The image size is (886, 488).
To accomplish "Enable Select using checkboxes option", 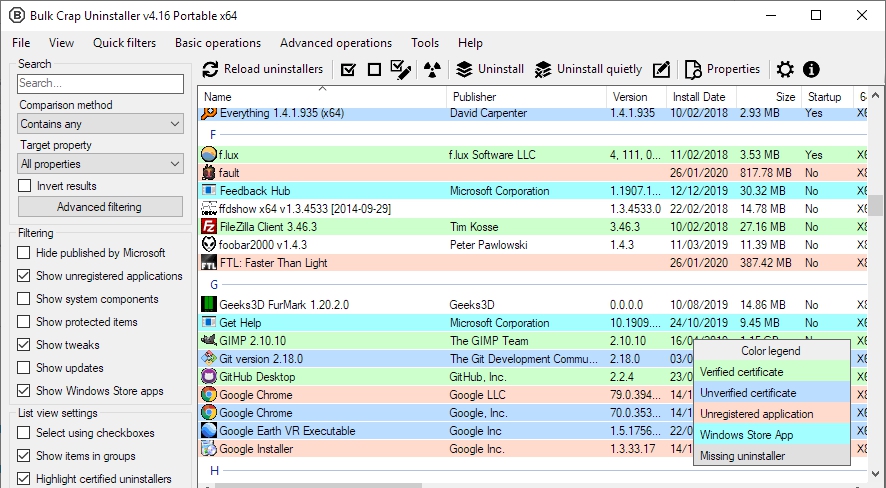I will pos(23,433).
